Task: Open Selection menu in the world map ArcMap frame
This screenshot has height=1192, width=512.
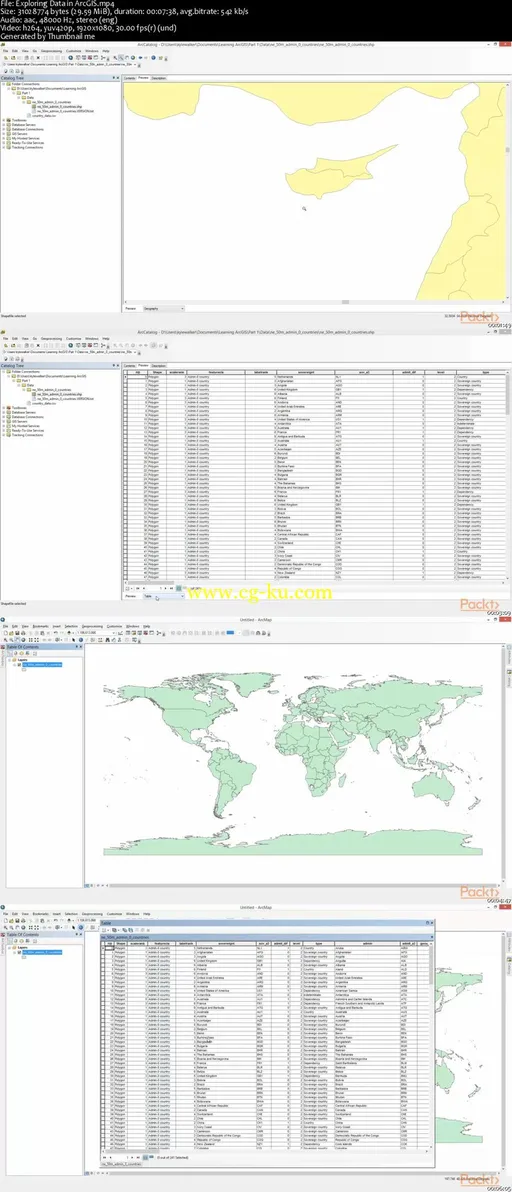Action: coord(71,626)
